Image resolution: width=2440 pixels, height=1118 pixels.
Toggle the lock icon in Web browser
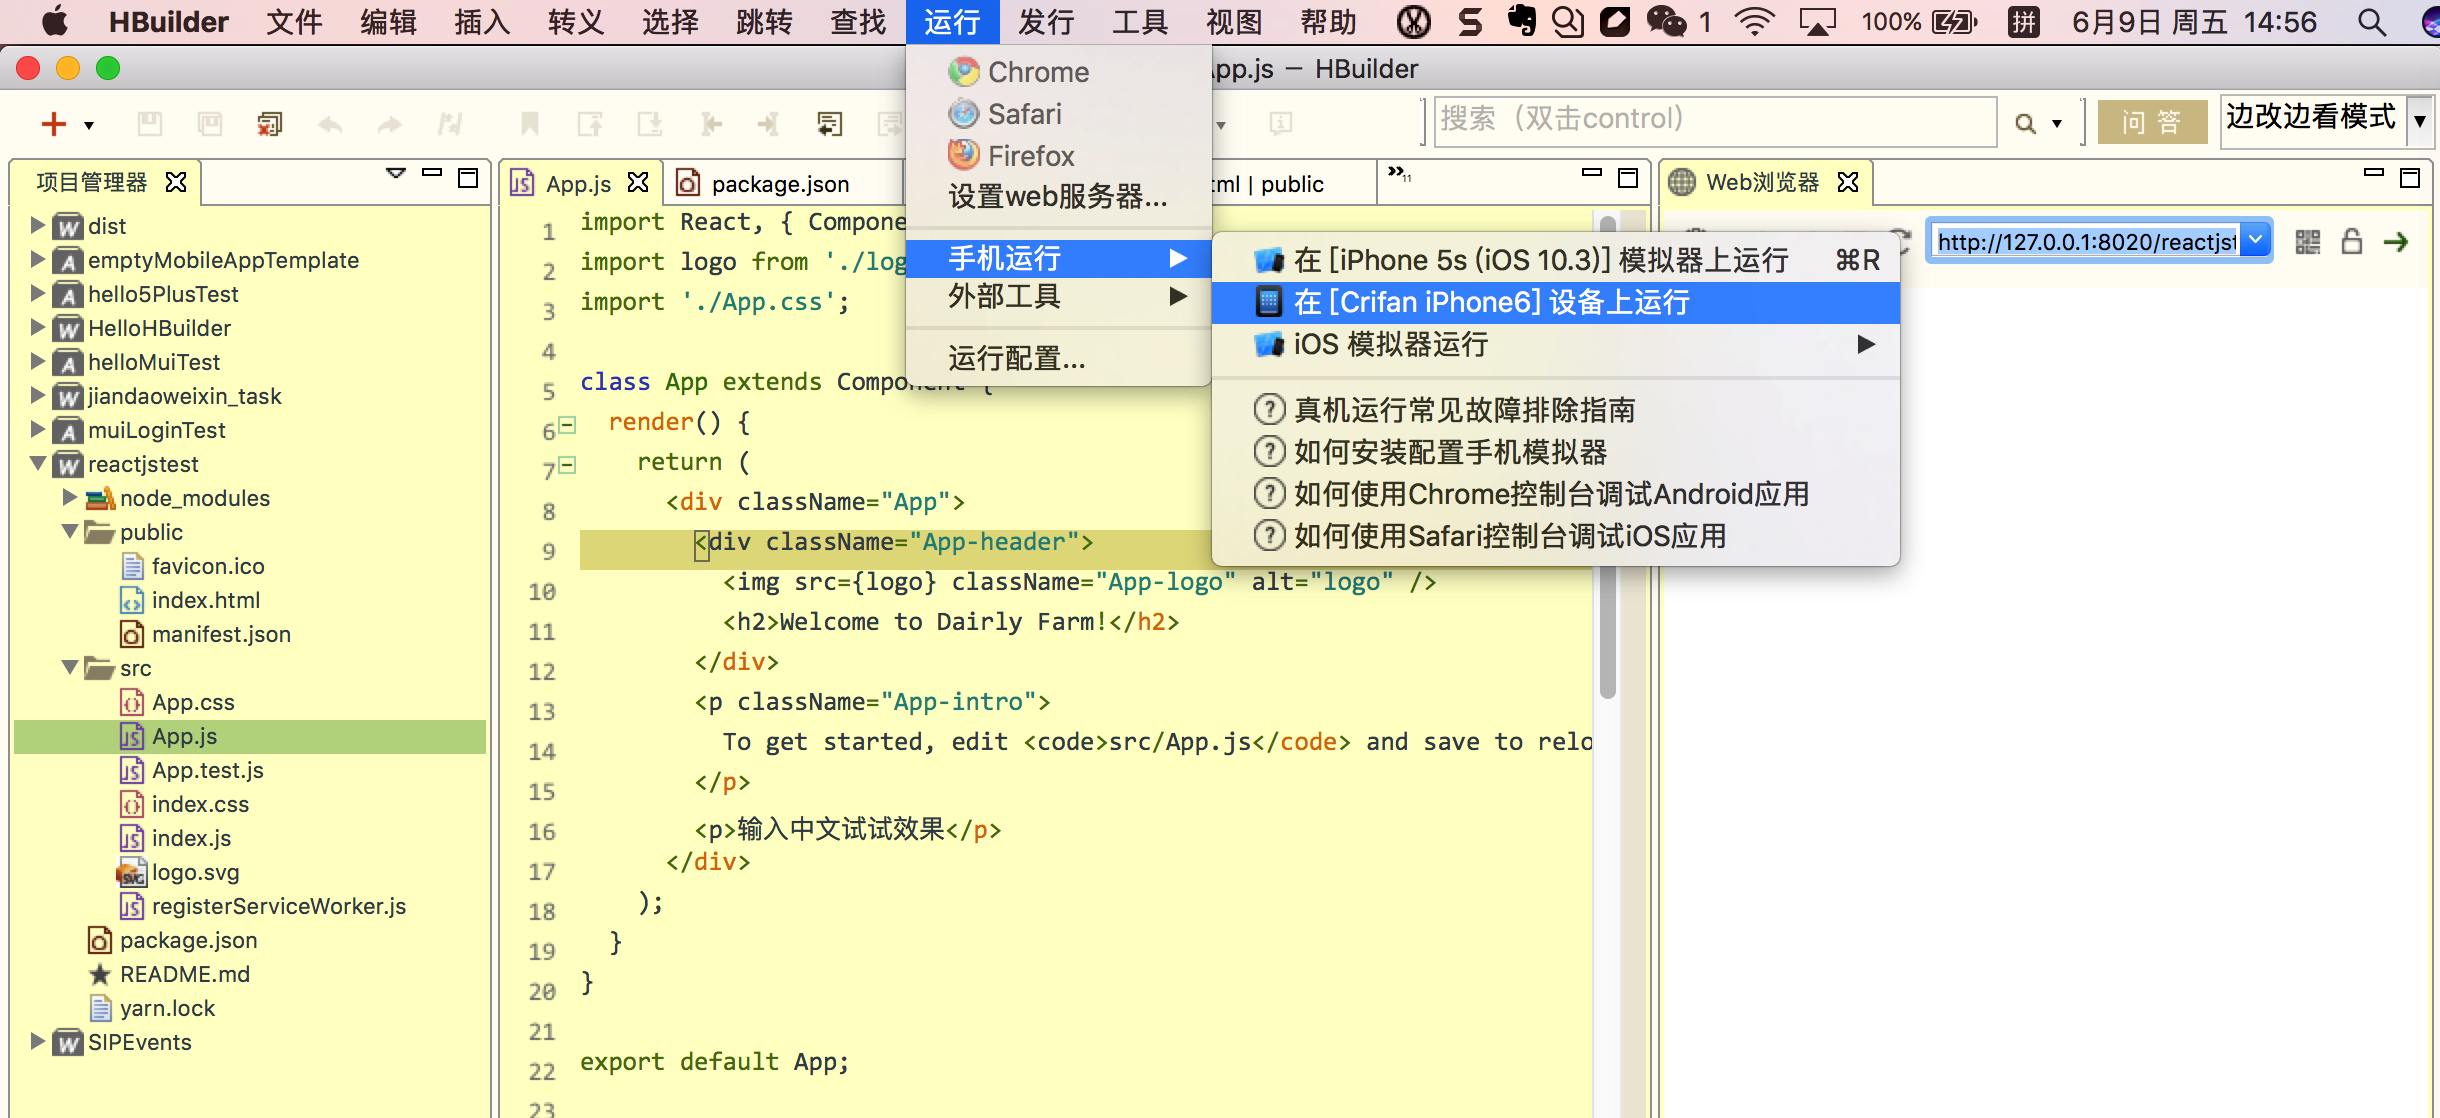[2352, 242]
